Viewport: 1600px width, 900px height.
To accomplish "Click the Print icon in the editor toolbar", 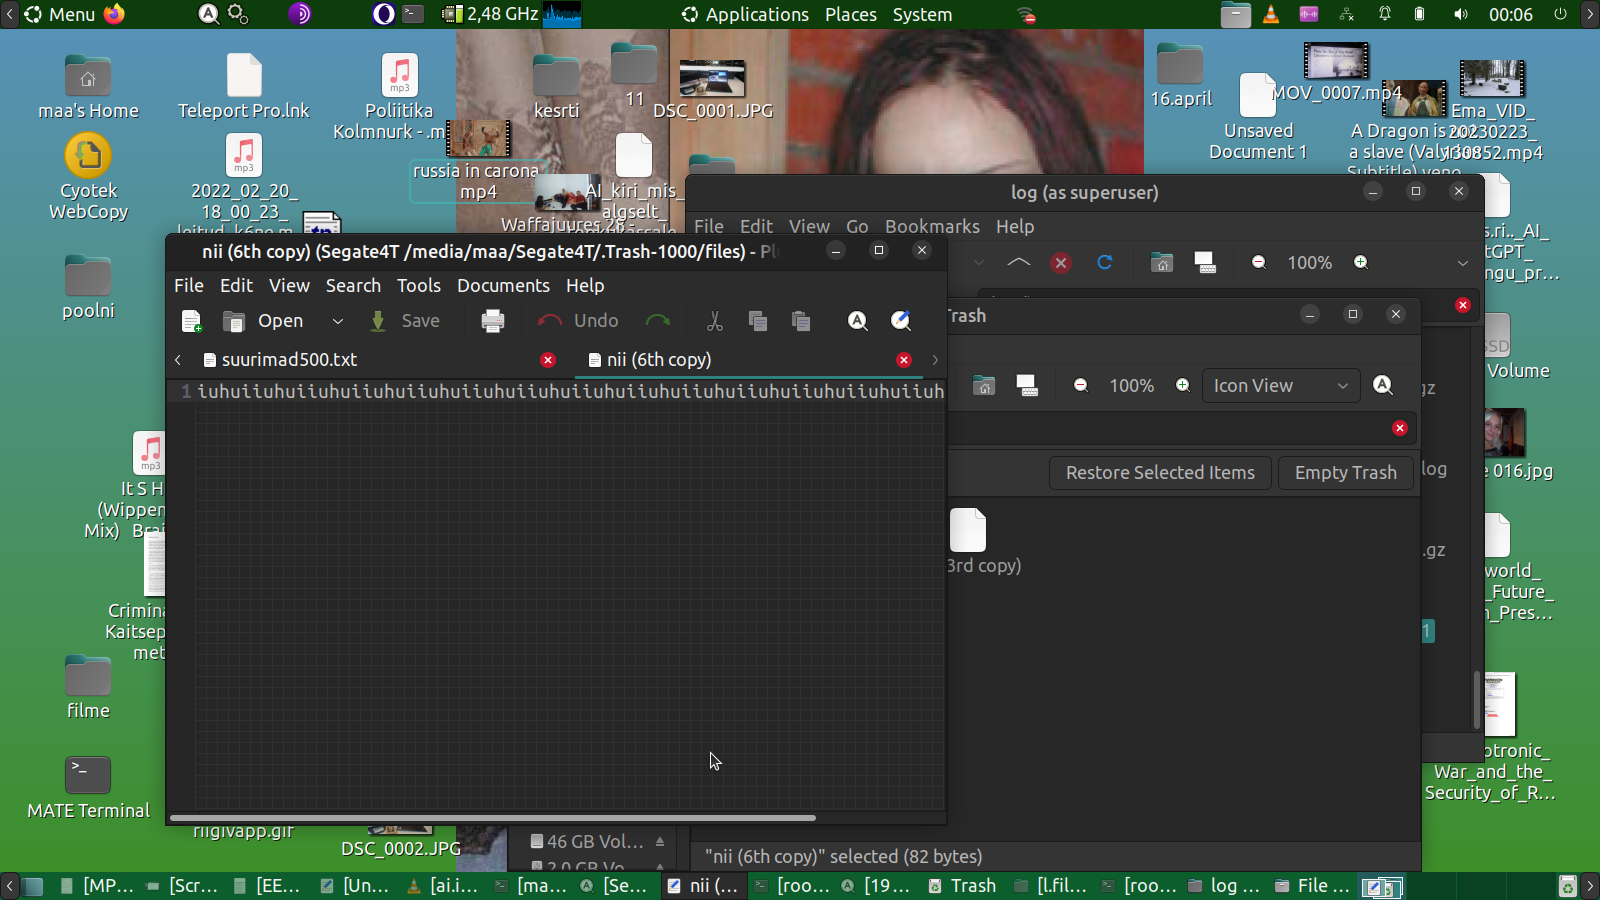I will pyautogui.click(x=492, y=321).
